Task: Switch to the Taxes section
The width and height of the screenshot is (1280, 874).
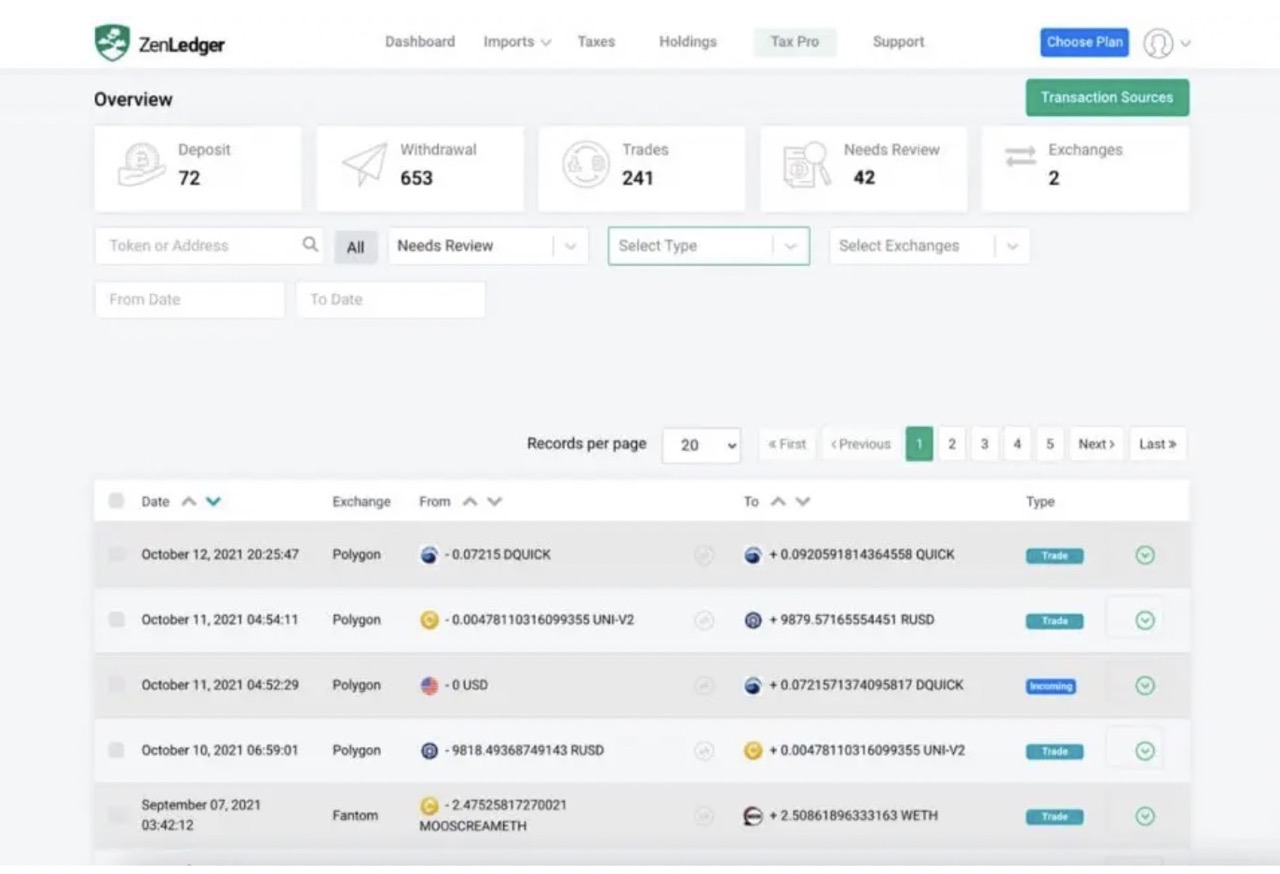Action: click(x=596, y=42)
